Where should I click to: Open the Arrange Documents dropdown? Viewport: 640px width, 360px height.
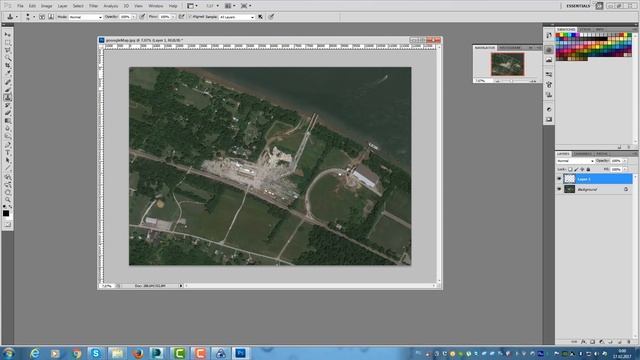click(230, 6)
